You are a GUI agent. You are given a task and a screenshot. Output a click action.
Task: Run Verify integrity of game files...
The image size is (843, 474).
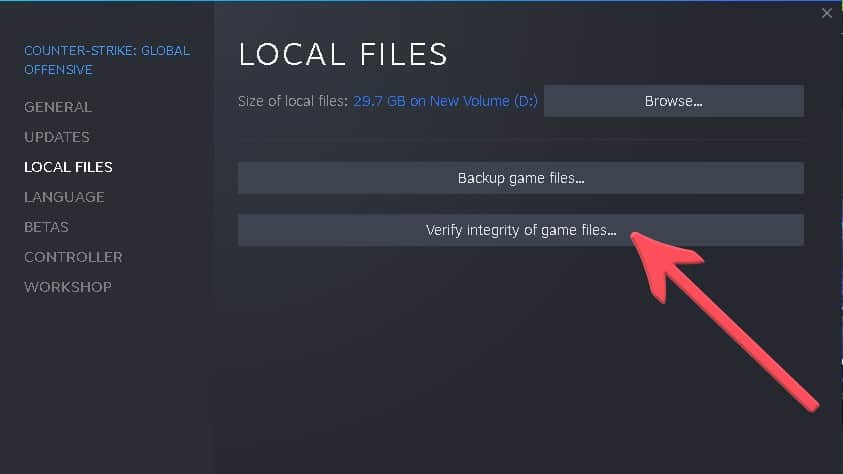[x=520, y=230]
